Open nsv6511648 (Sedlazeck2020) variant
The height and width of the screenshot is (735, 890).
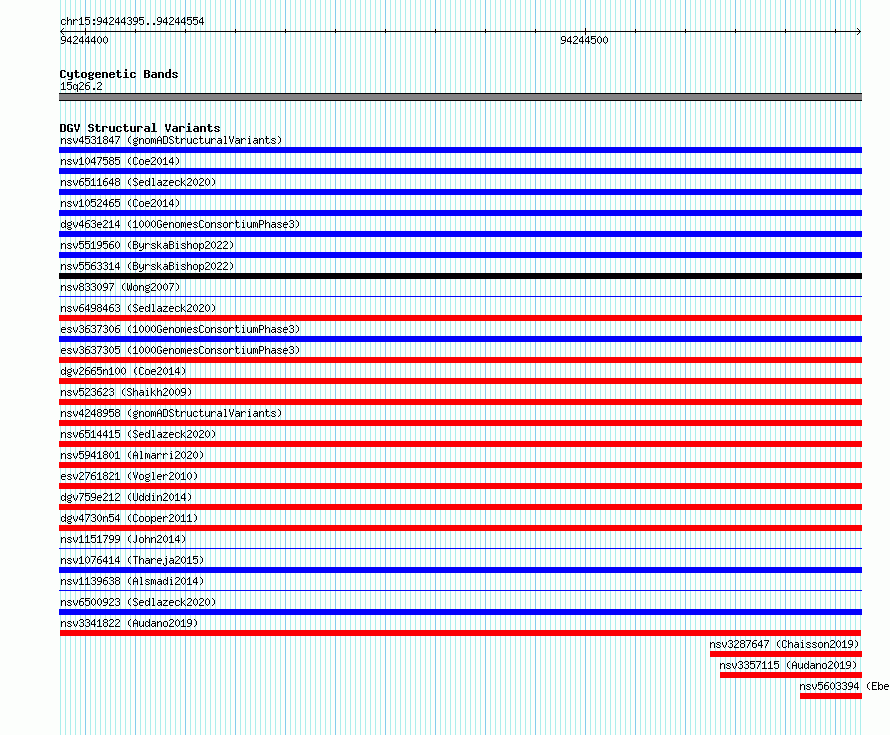[138, 182]
